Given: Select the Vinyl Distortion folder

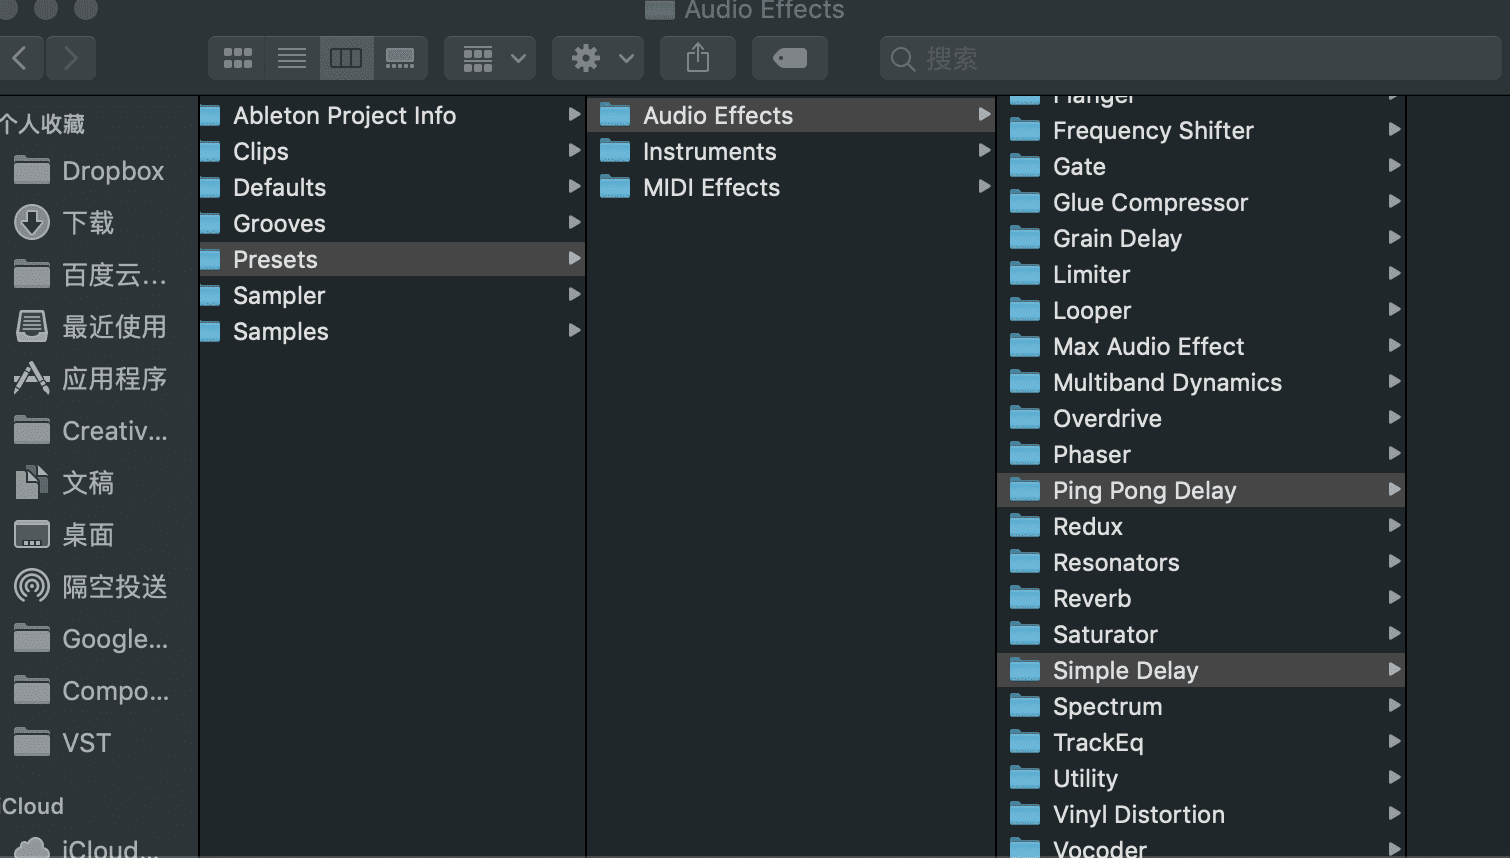Looking at the screenshot, I should (1202, 814).
